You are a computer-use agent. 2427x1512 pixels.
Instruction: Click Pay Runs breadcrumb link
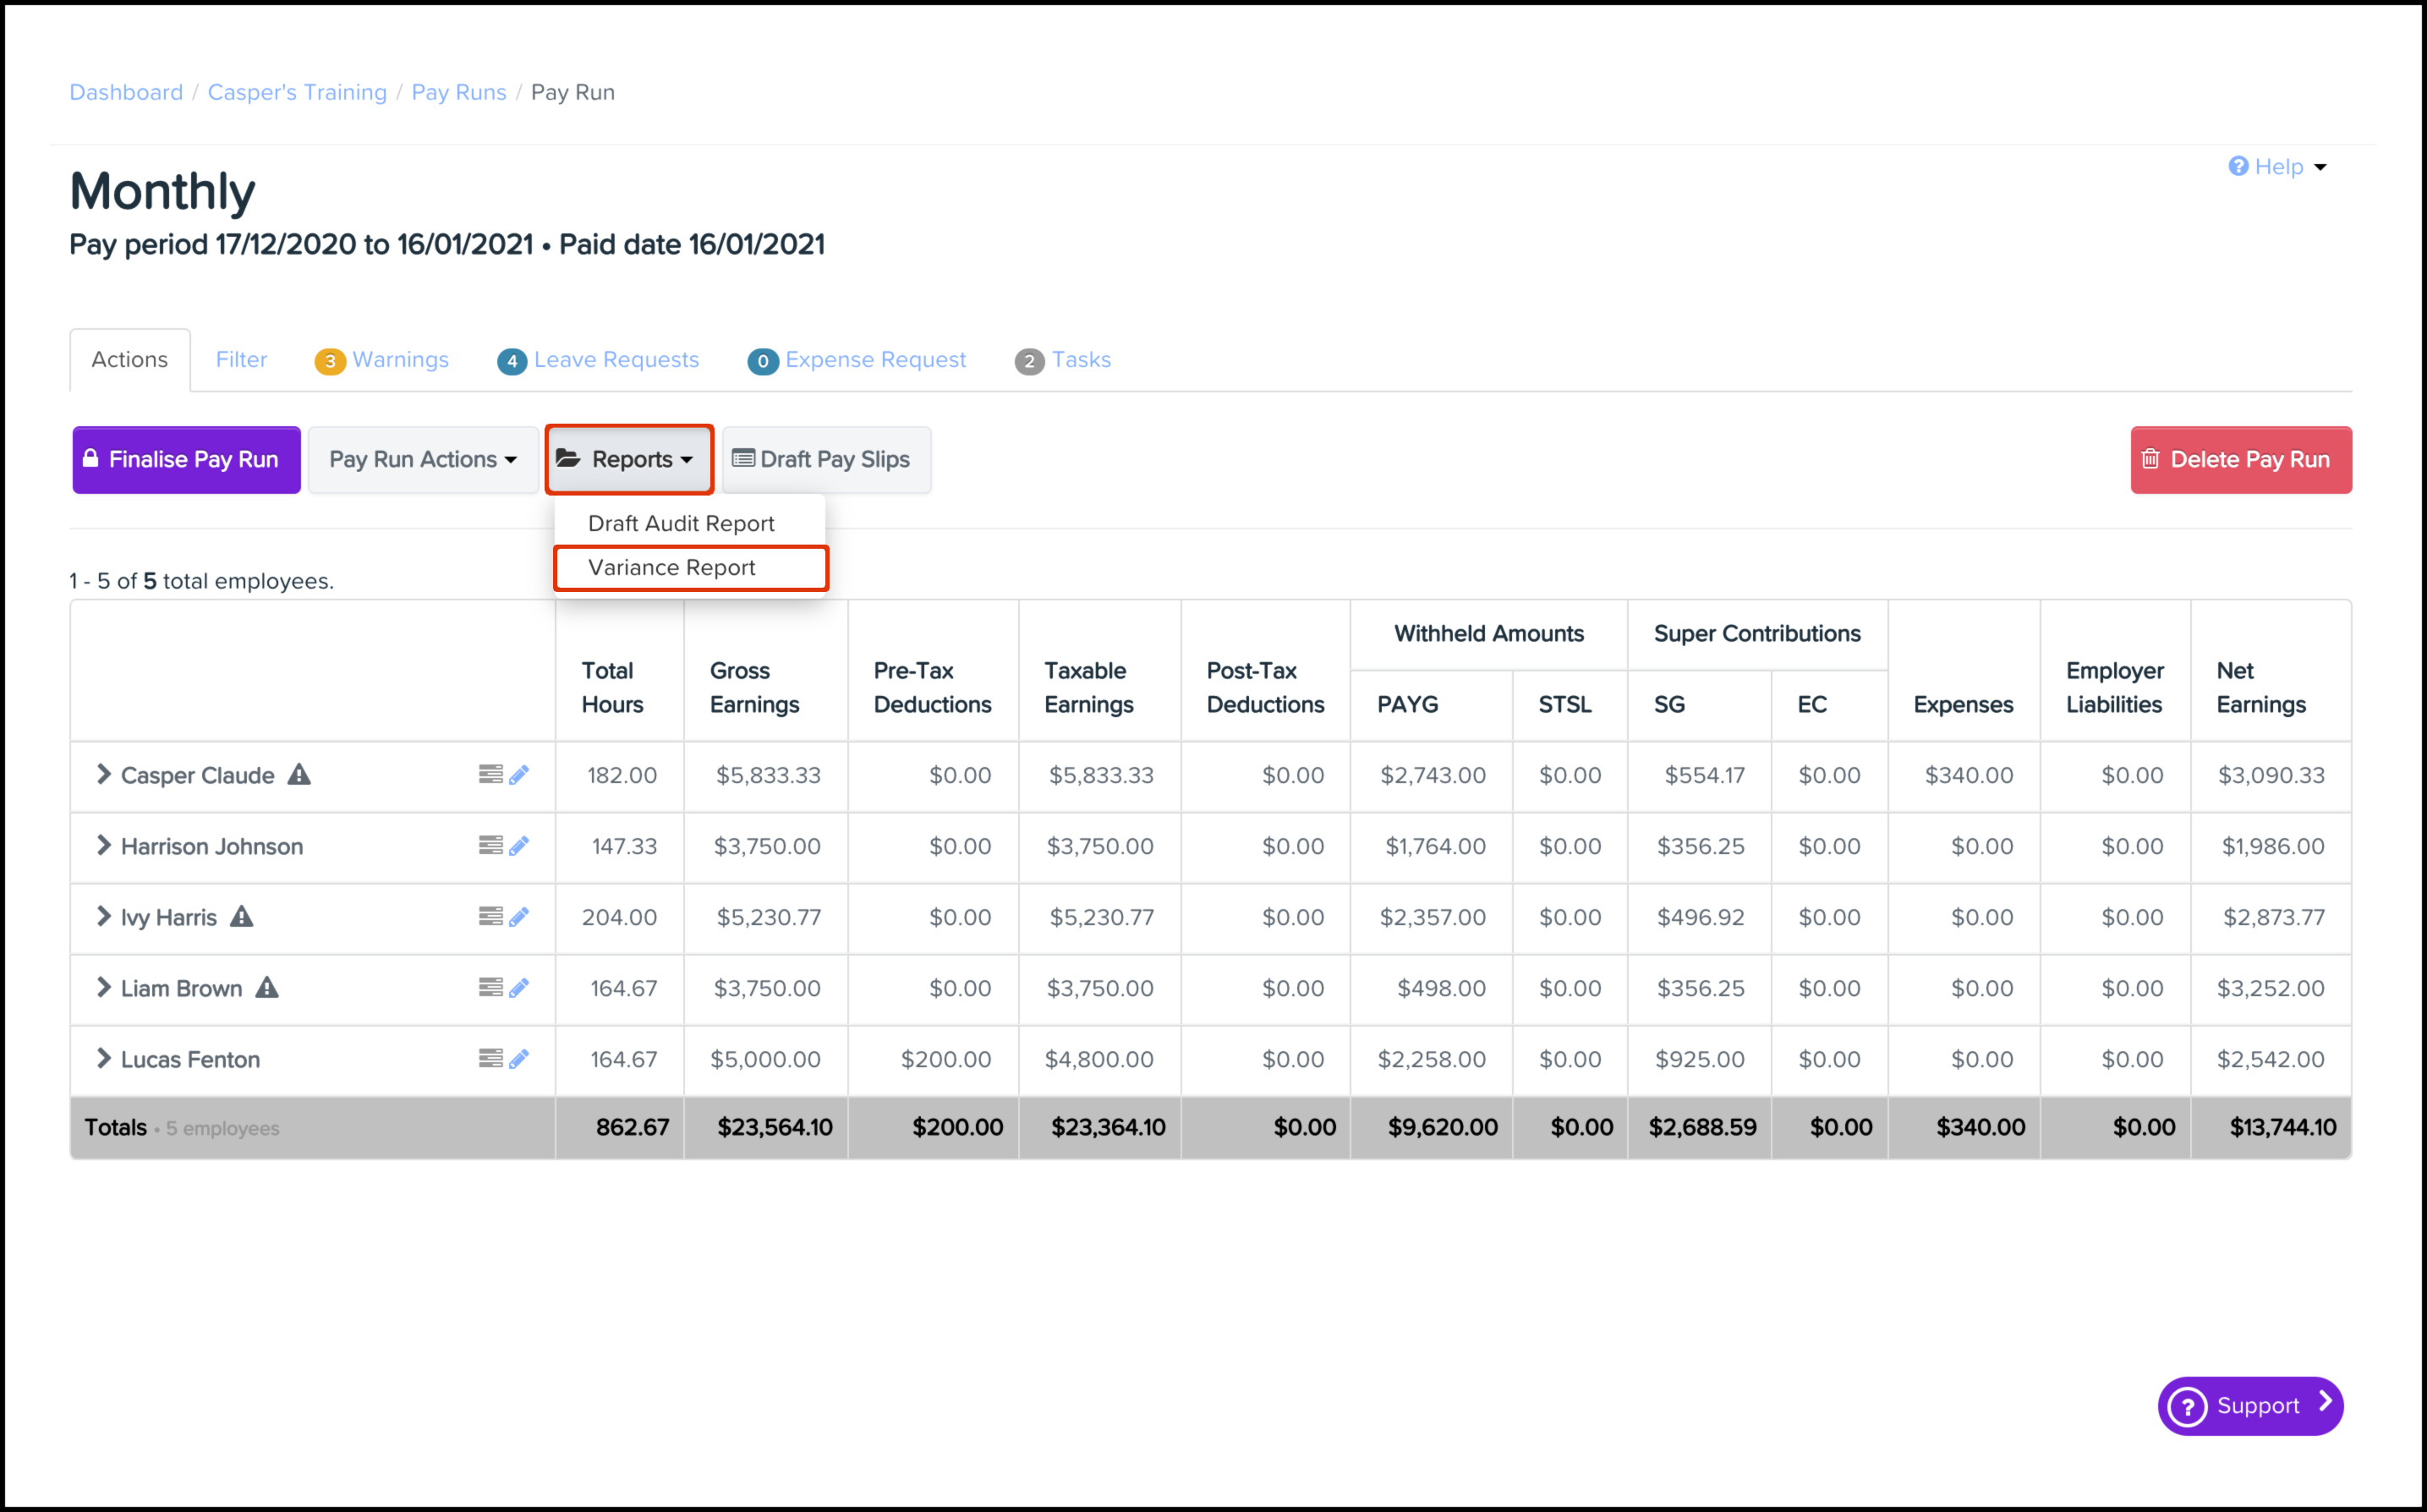[459, 92]
